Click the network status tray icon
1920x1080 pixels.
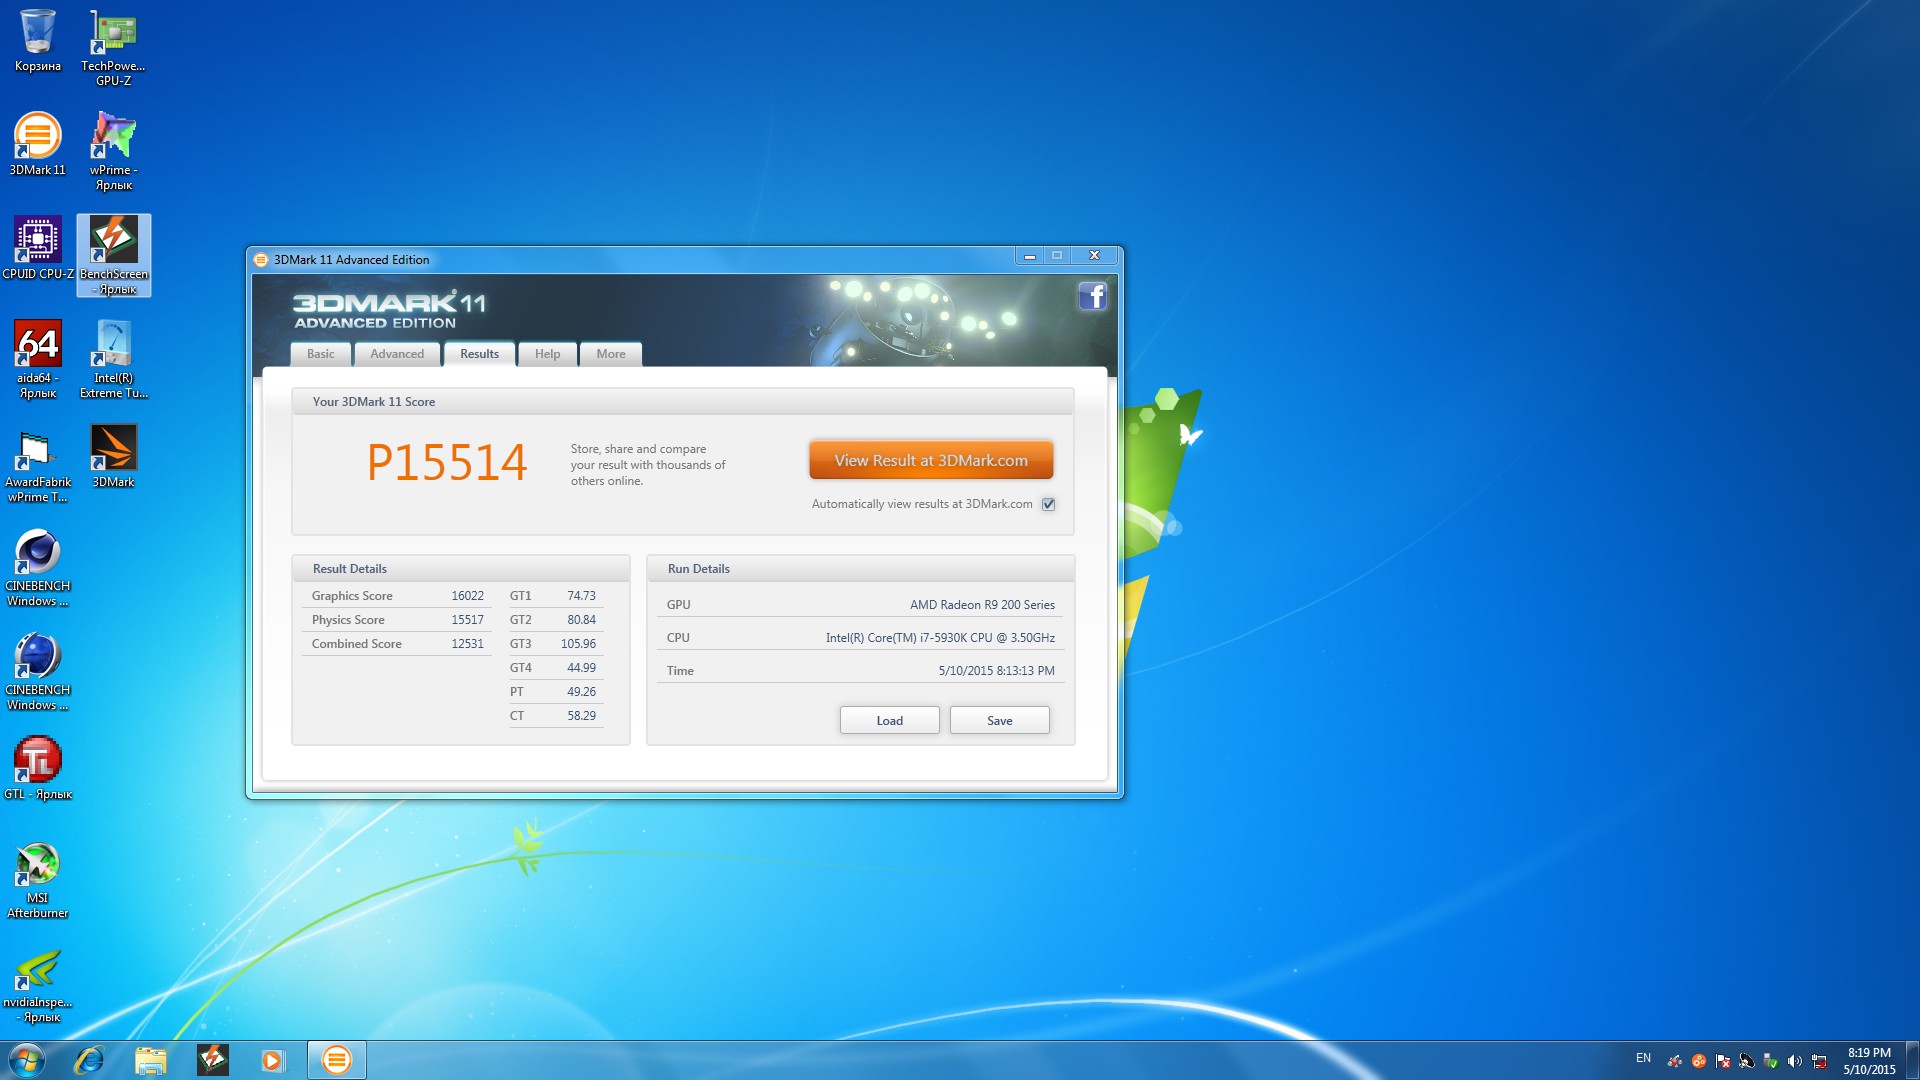1819,1061
